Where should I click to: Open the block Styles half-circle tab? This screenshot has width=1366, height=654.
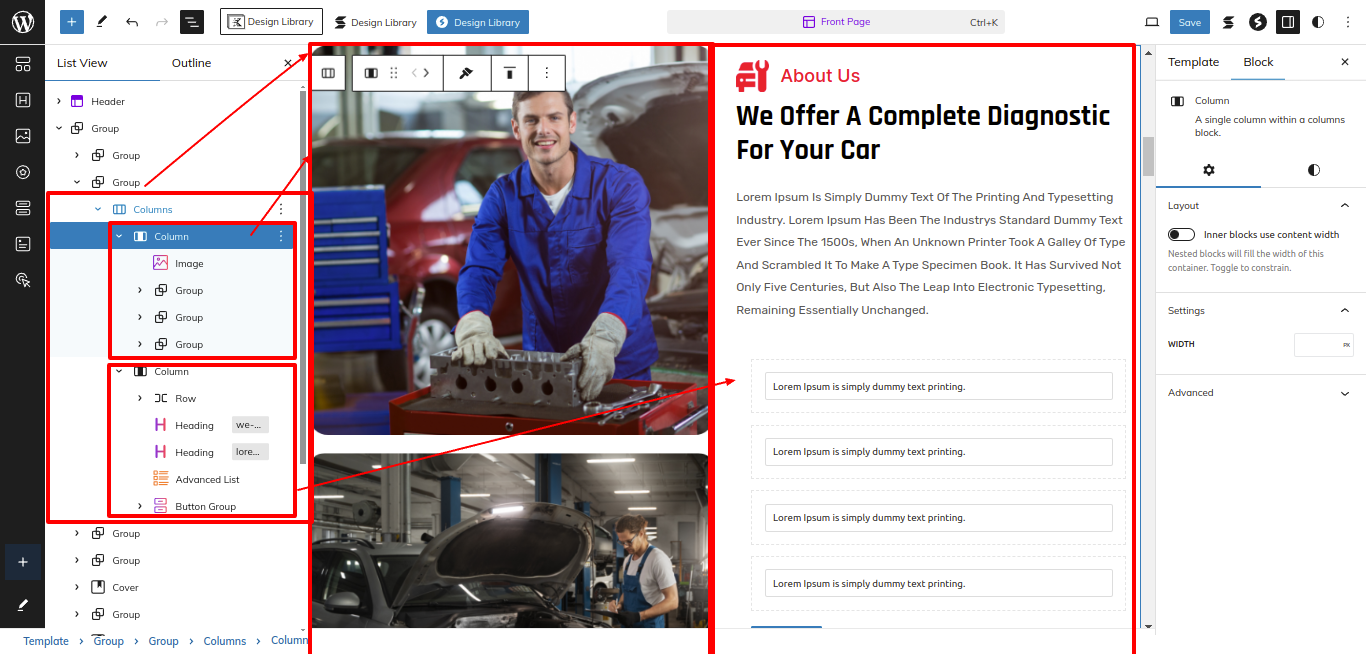[1313, 170]
